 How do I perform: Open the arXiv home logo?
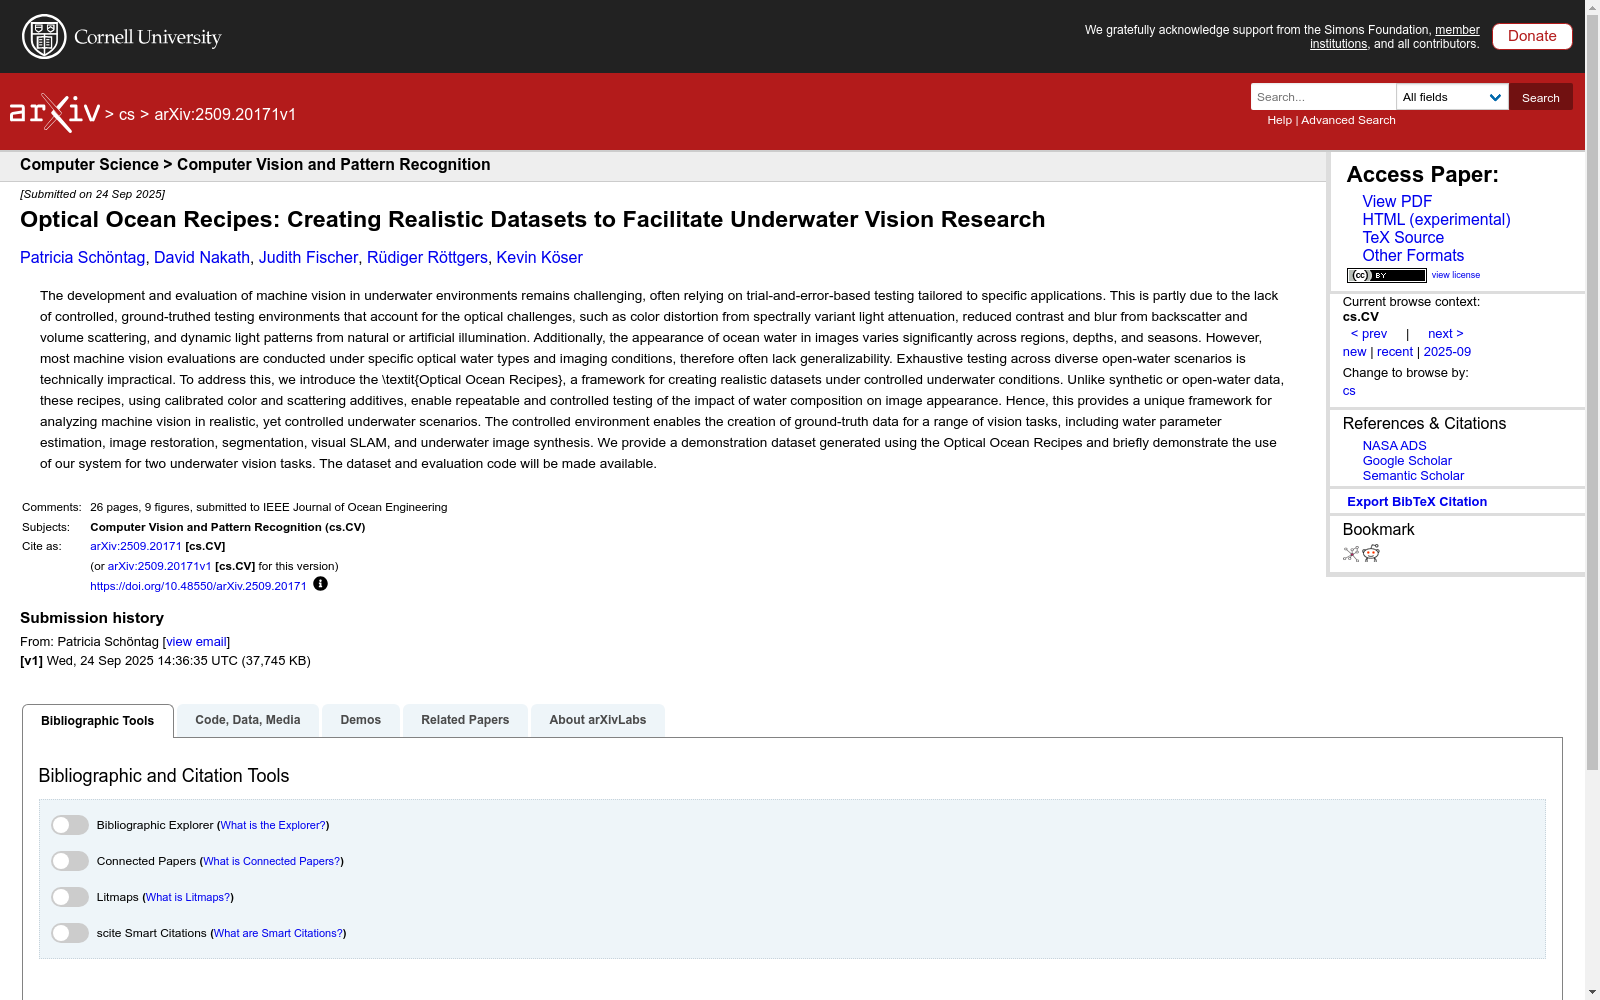[x=55, y=113]
